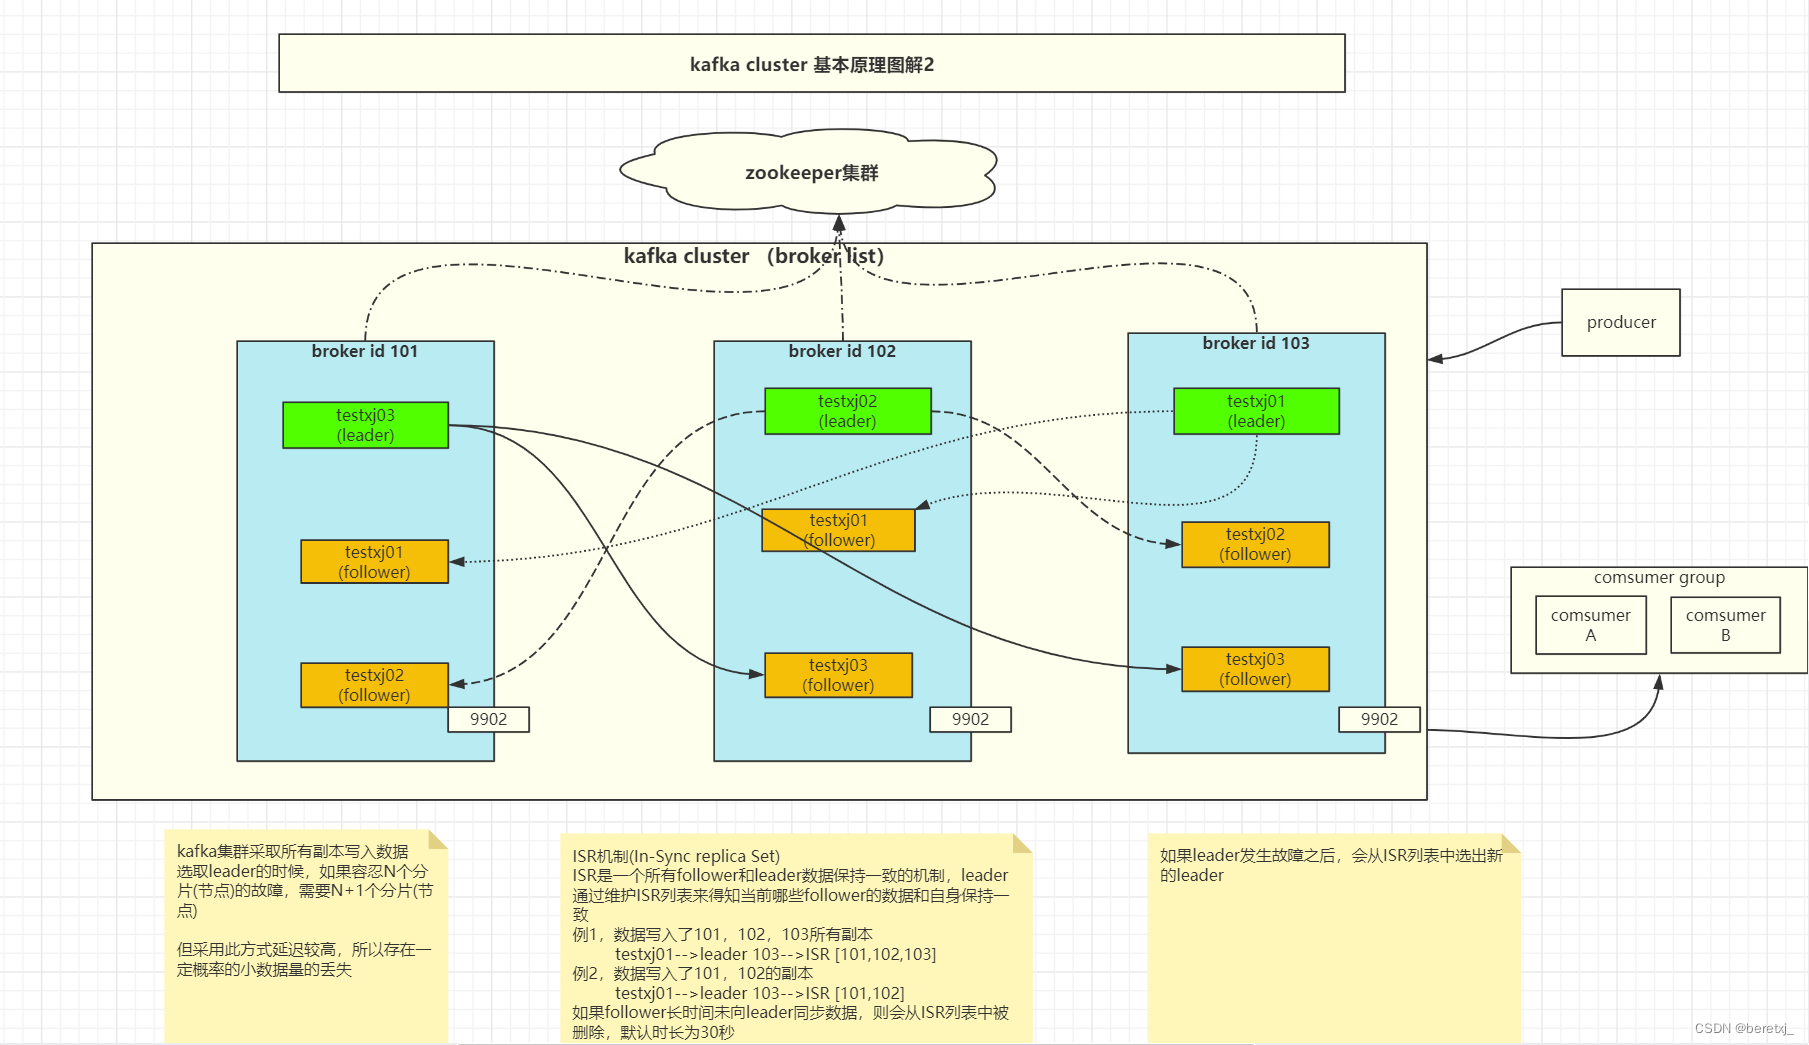The image size is (1809, 1045).
Task: Click the 9902 port box of broker 102
Action: [970, 719]
